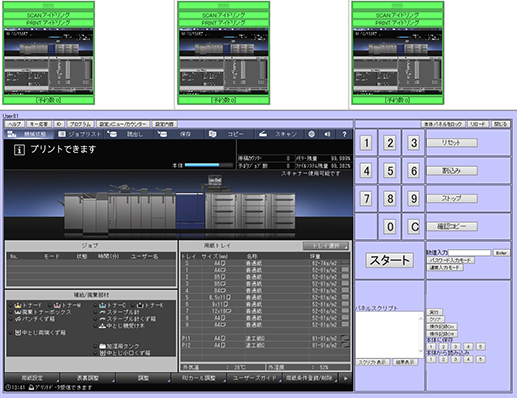Switch to the ジョブリスト tab

(79, 134)
